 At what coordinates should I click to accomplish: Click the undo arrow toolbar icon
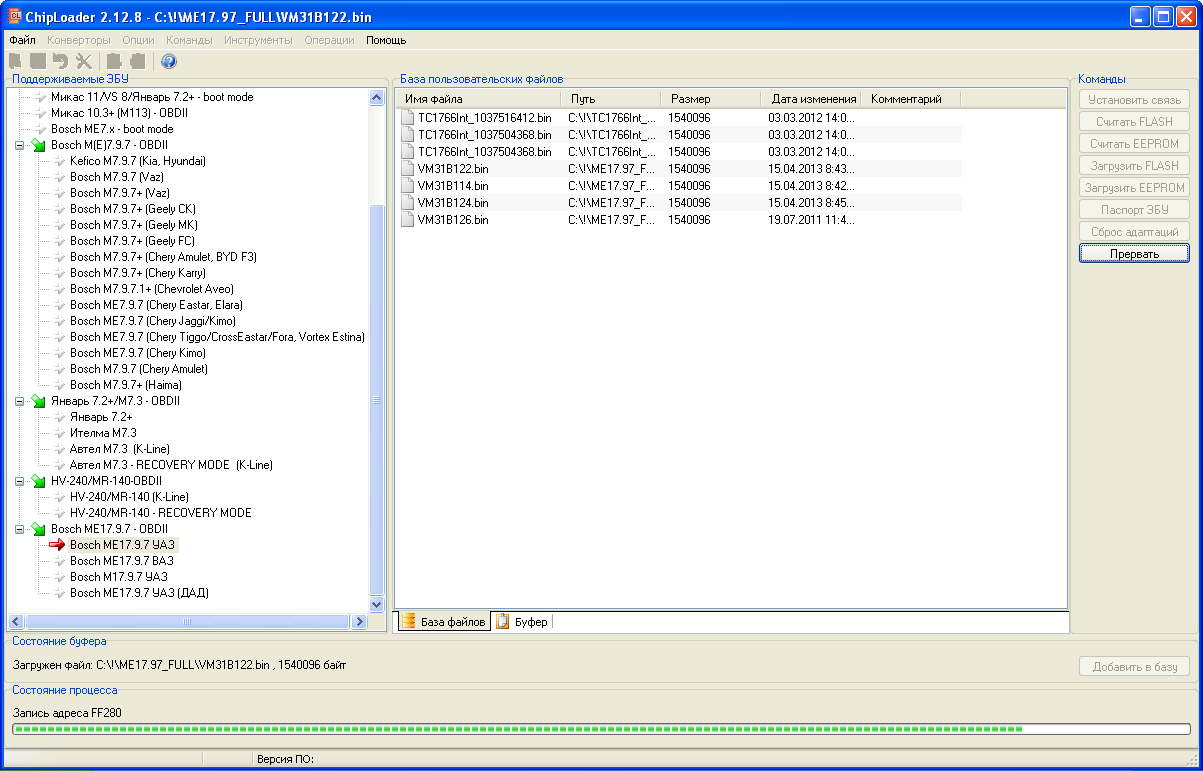pyautogui.click(x=60, y=61)
